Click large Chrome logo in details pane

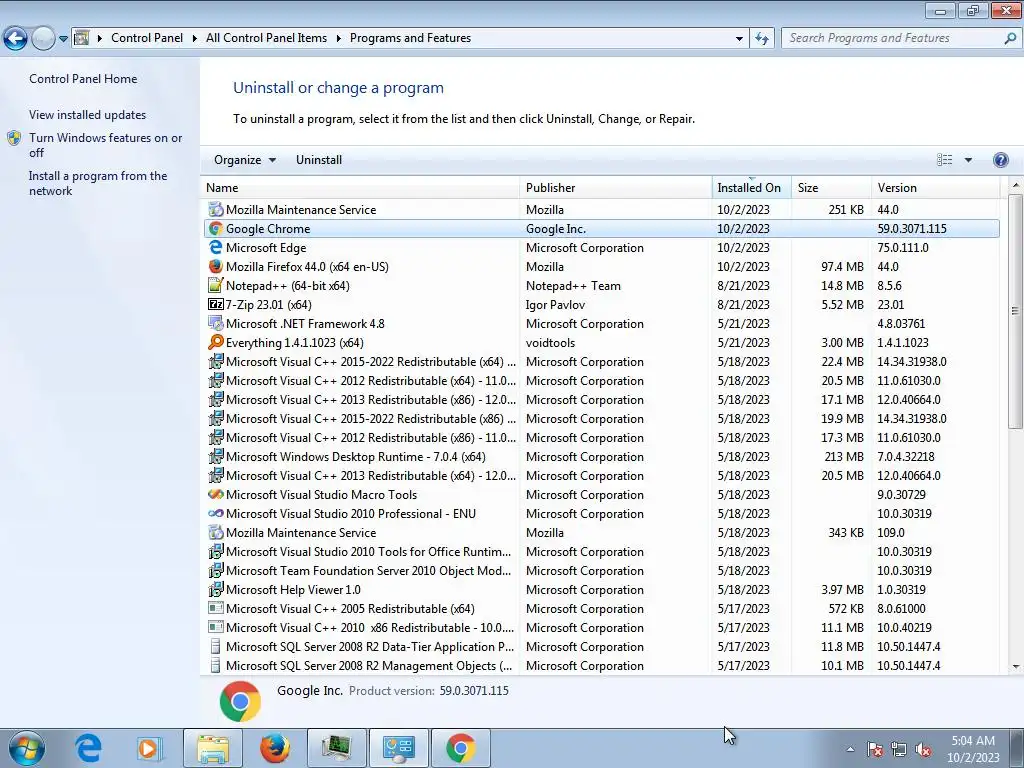pyautogui.click(x=240, y=701)
